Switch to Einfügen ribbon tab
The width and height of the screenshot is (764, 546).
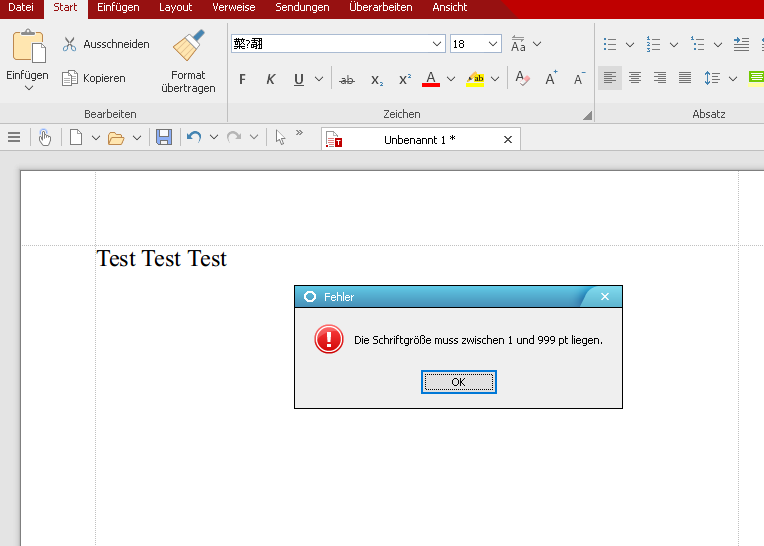tap(118, 7)
